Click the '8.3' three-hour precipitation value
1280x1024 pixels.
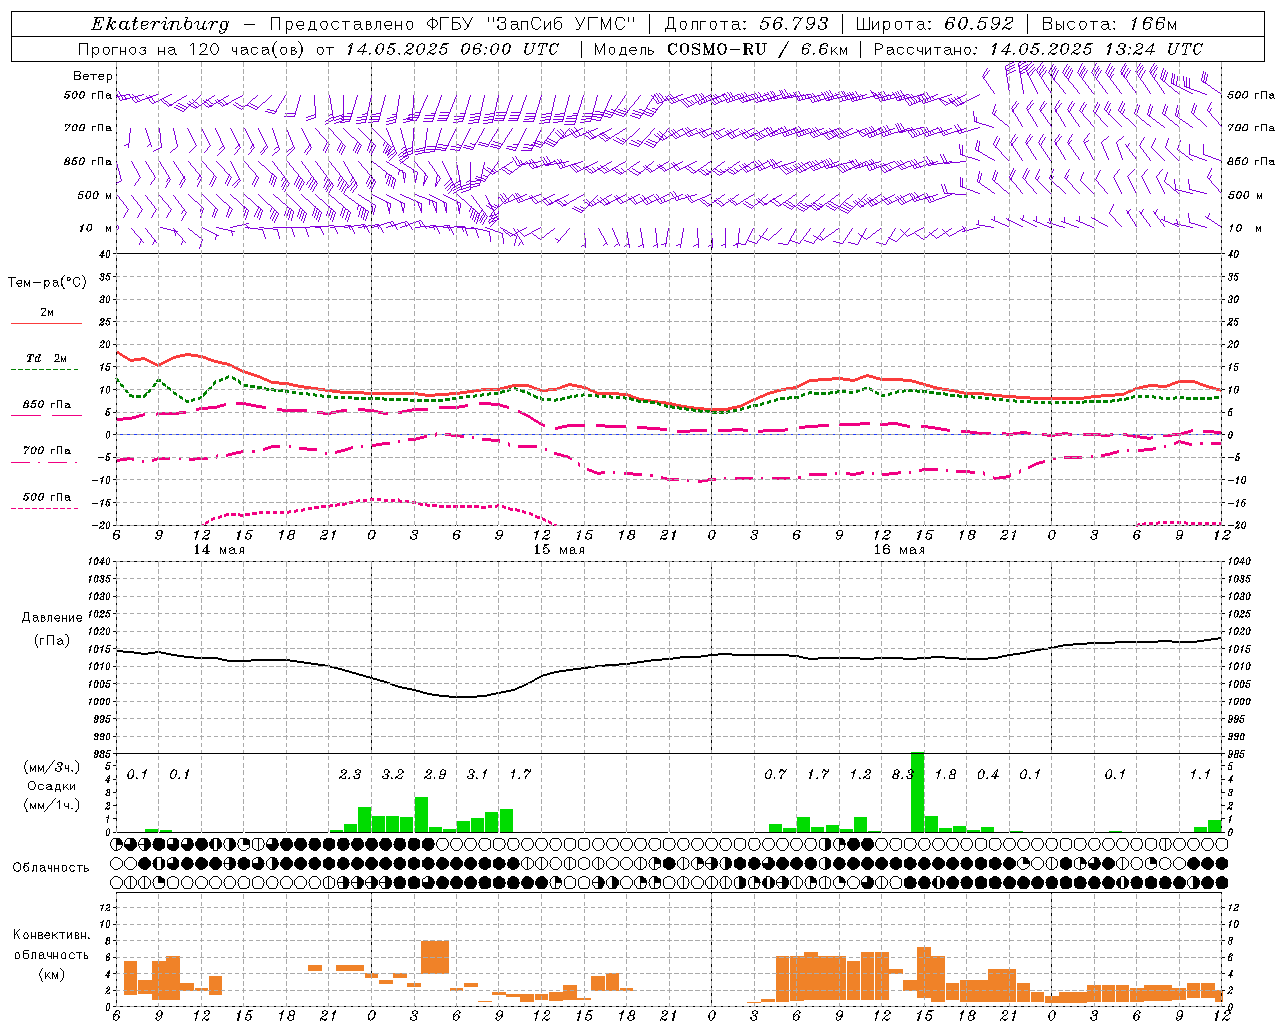tap(903, 775)
